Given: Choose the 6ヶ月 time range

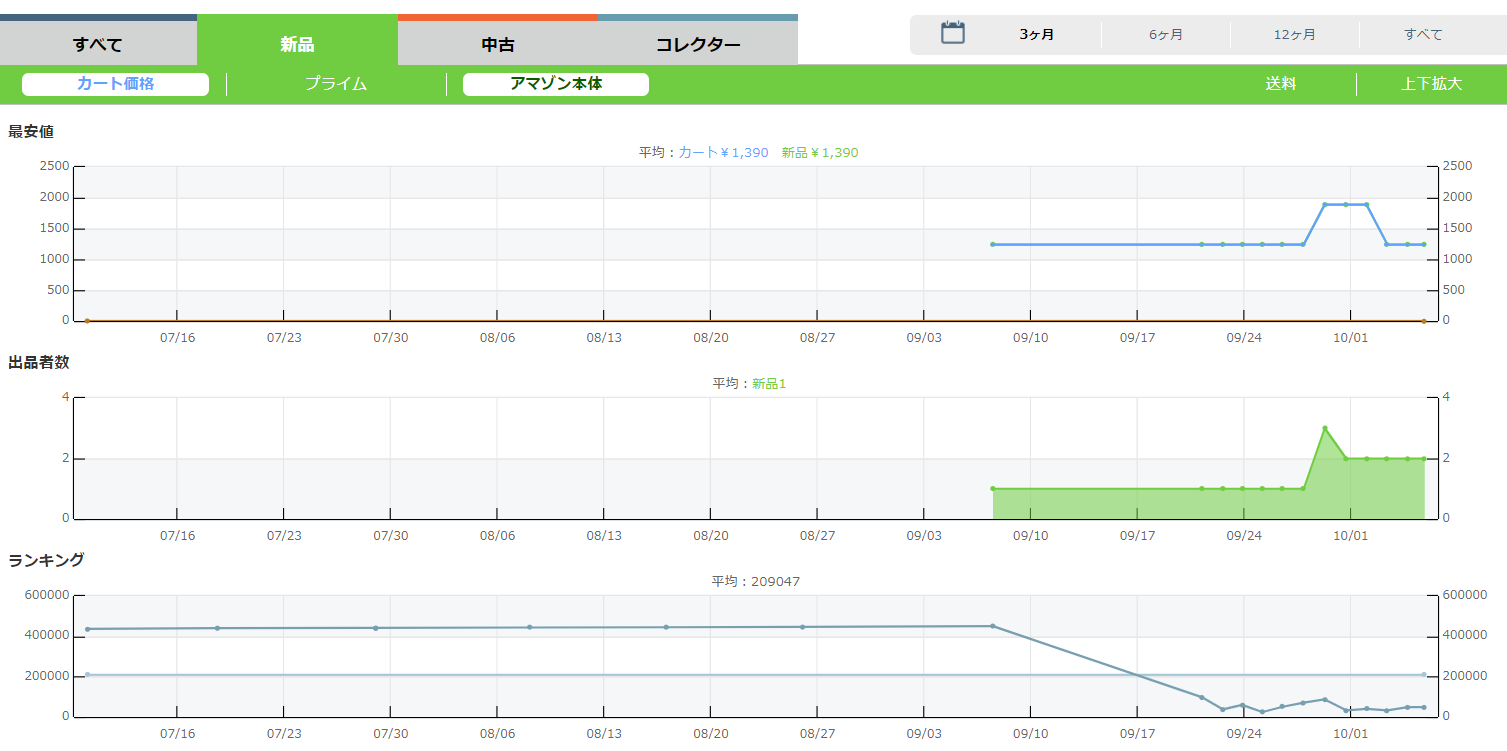Looking at the screenshot, I should [1165, 35].
